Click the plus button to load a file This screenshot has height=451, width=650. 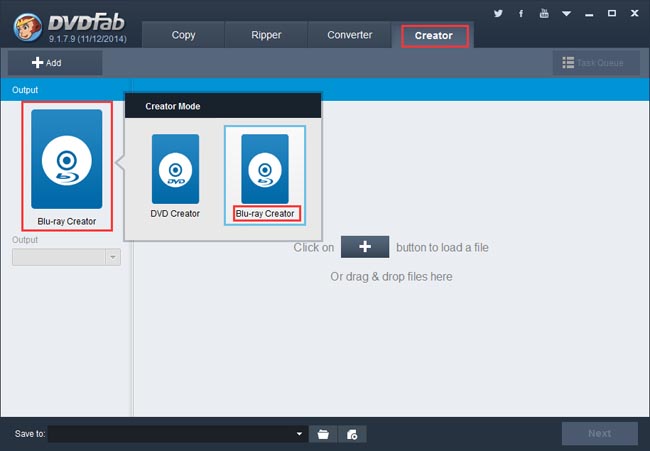(x=365, y=247)
